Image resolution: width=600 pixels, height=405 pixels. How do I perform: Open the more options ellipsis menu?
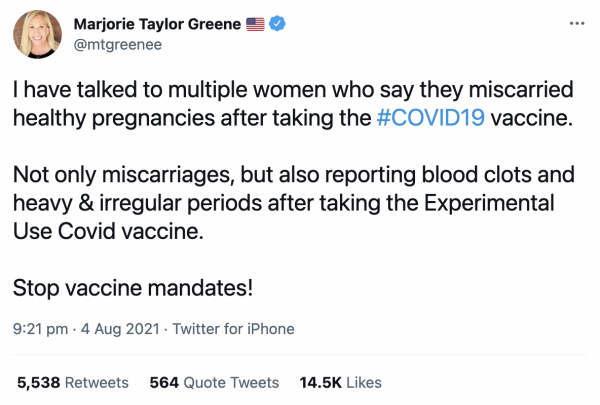click(x=575, y=23)
